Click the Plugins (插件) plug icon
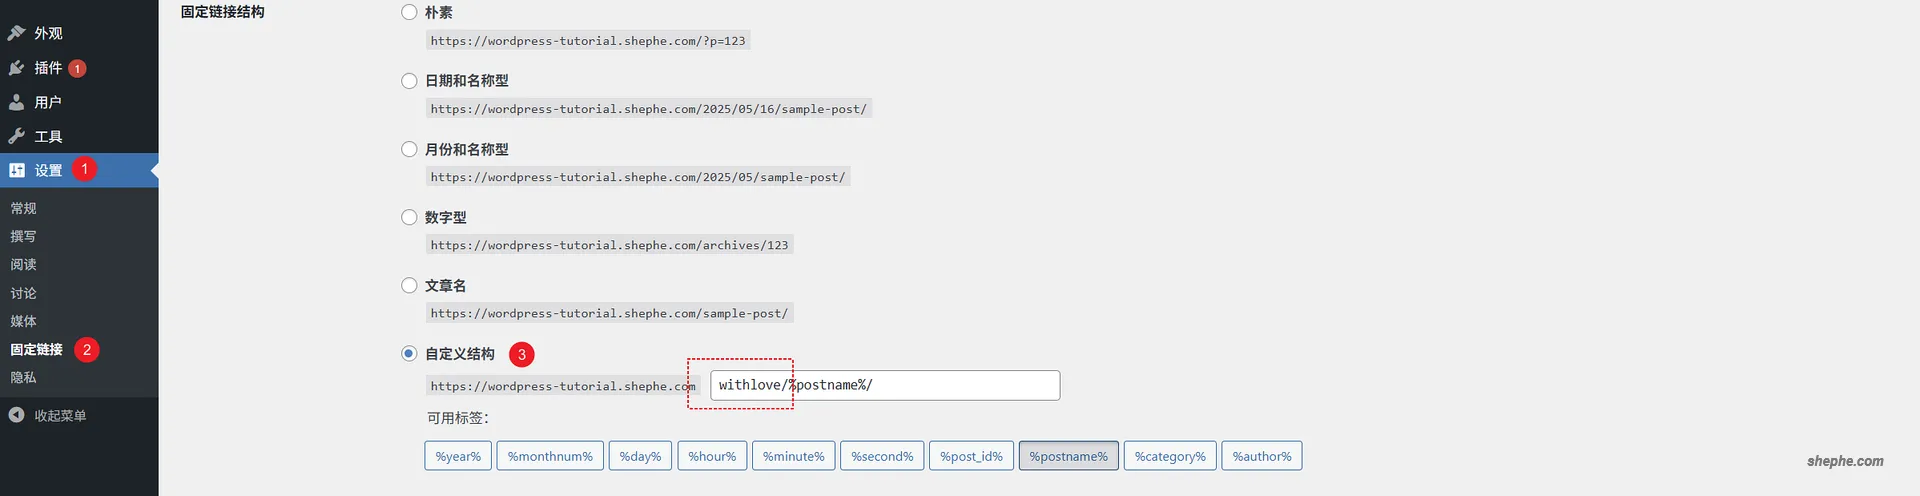Image resolution: width=1920 pixels, height=496 pixels. (16, 68)
